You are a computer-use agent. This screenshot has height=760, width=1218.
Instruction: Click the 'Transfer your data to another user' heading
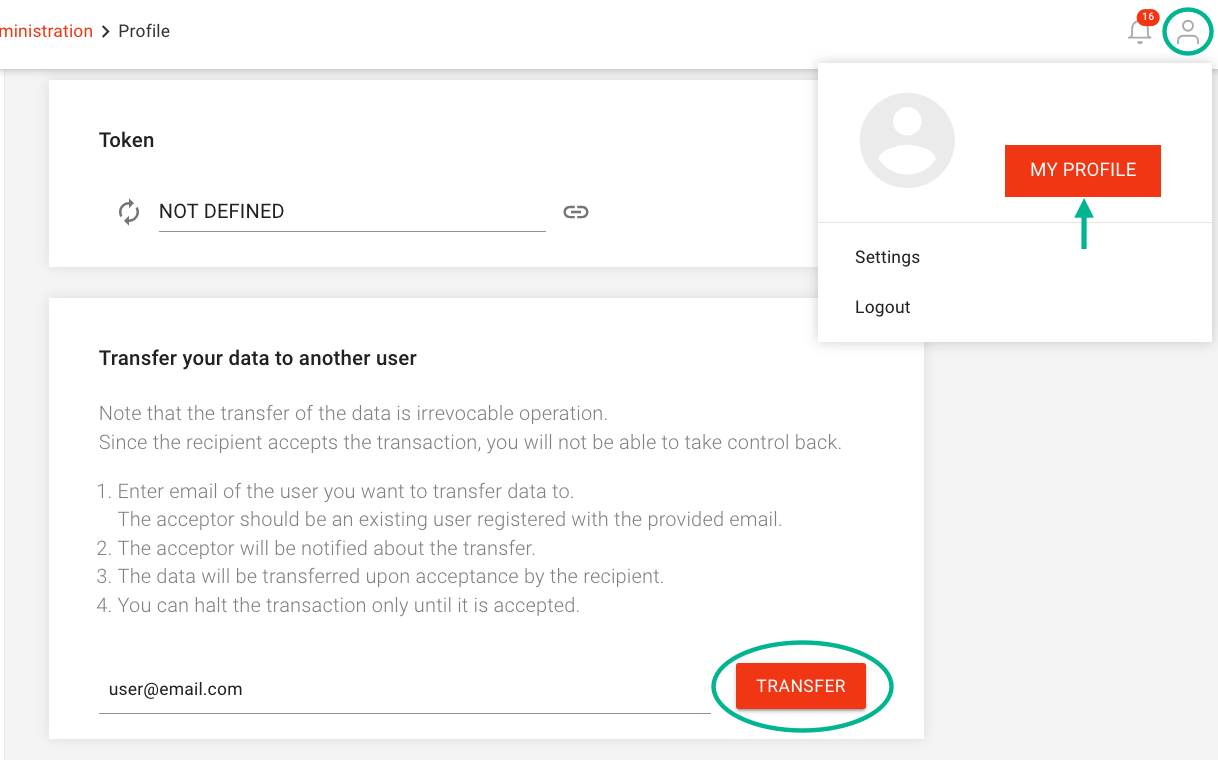point(258,358)
